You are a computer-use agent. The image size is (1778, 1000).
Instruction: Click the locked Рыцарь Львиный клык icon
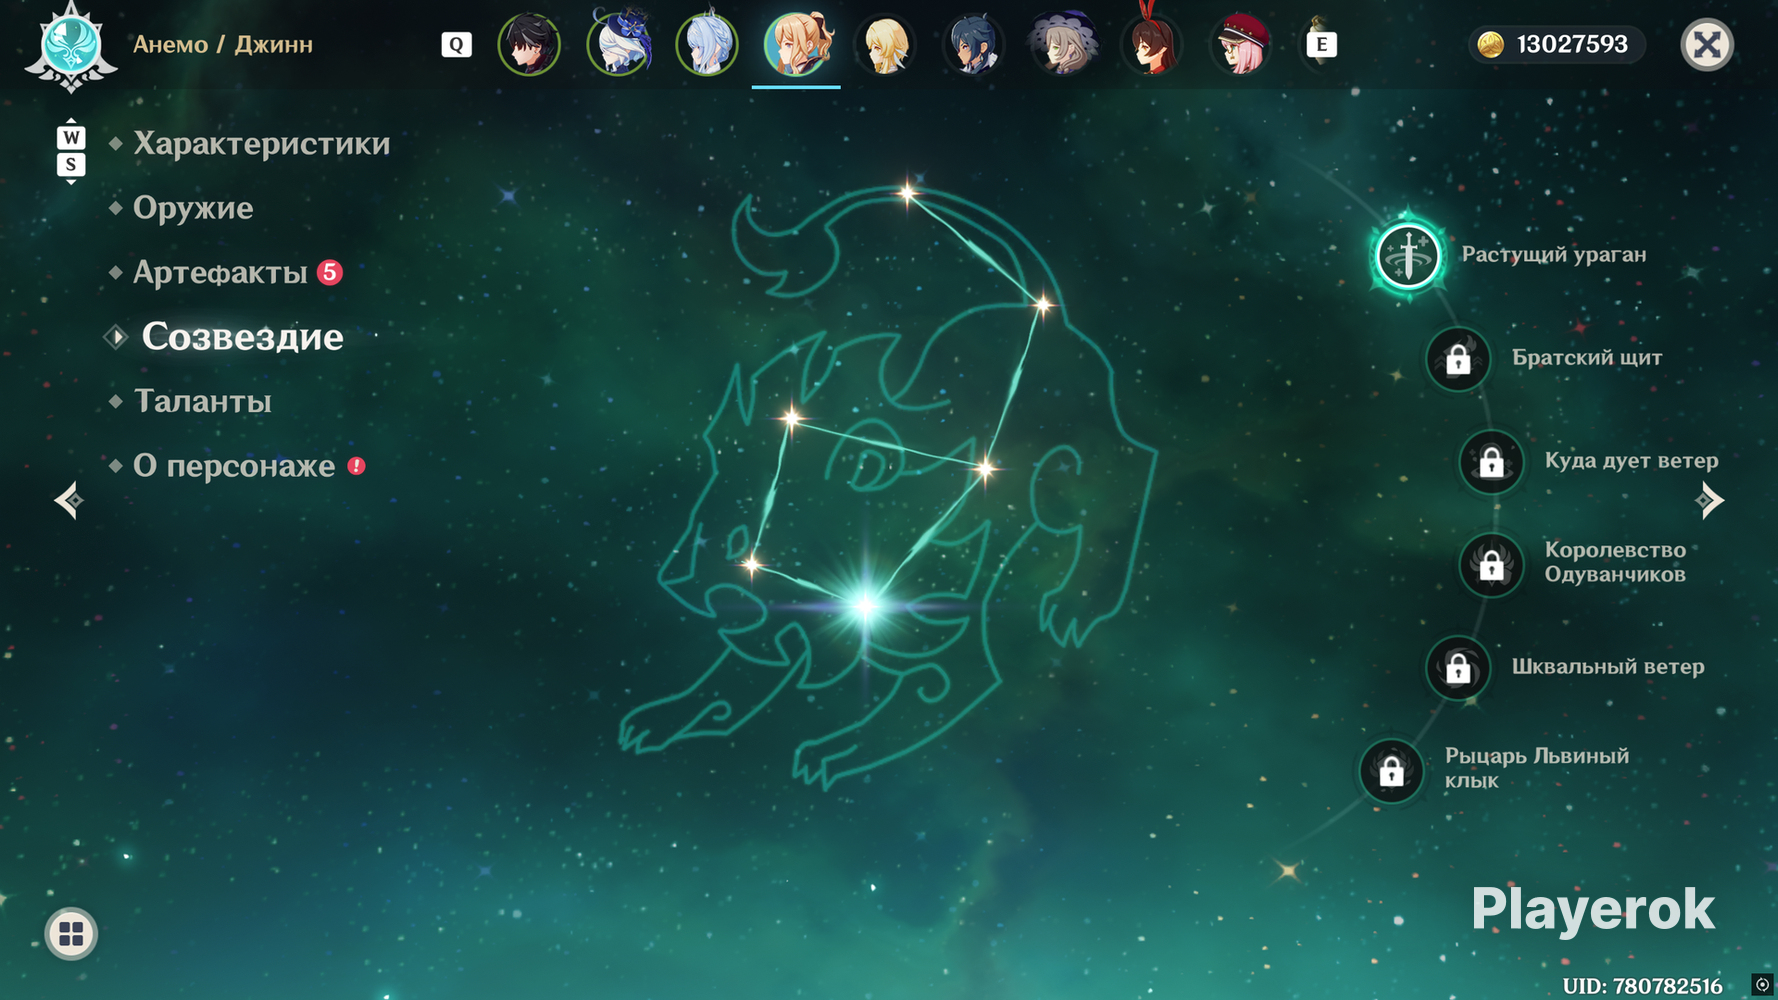[1391, 770]
